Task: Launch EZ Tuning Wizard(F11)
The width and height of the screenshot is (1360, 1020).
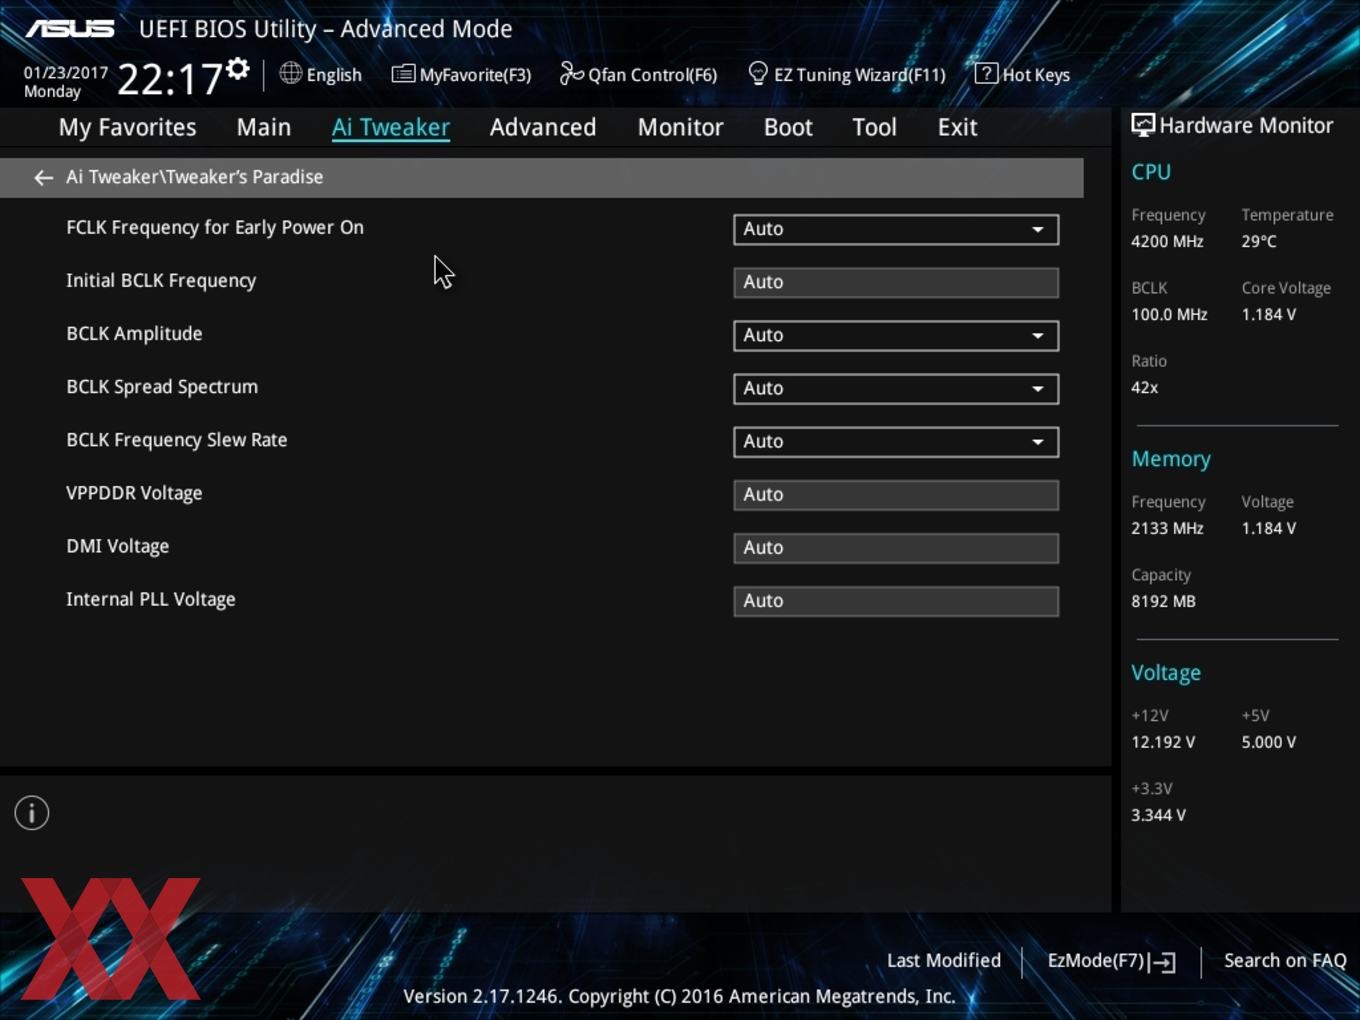Action: click(x=846, y=74)
